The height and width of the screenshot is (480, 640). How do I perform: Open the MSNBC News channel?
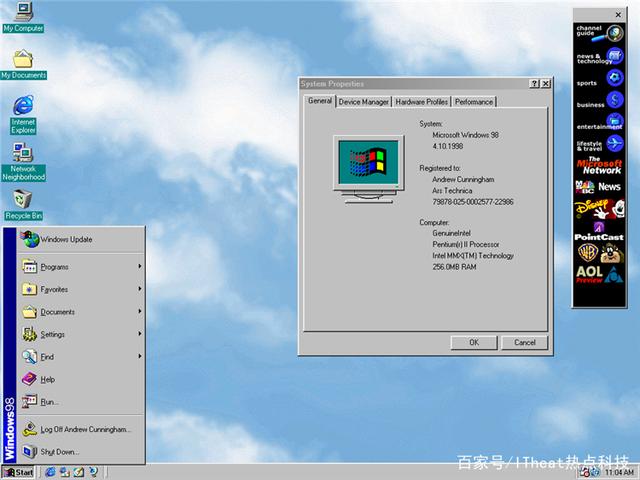(x=599, y=187)
